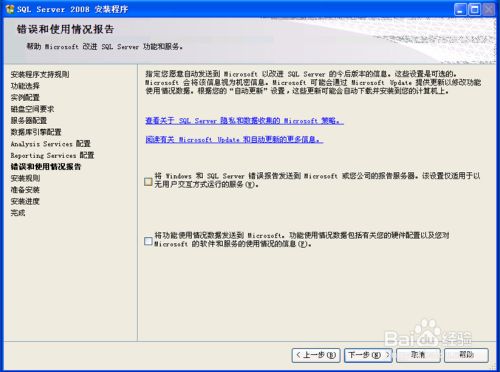This screenshot has width=500, height=372.
Task: Click the 帮助 help button
Action: pos(466,355)
